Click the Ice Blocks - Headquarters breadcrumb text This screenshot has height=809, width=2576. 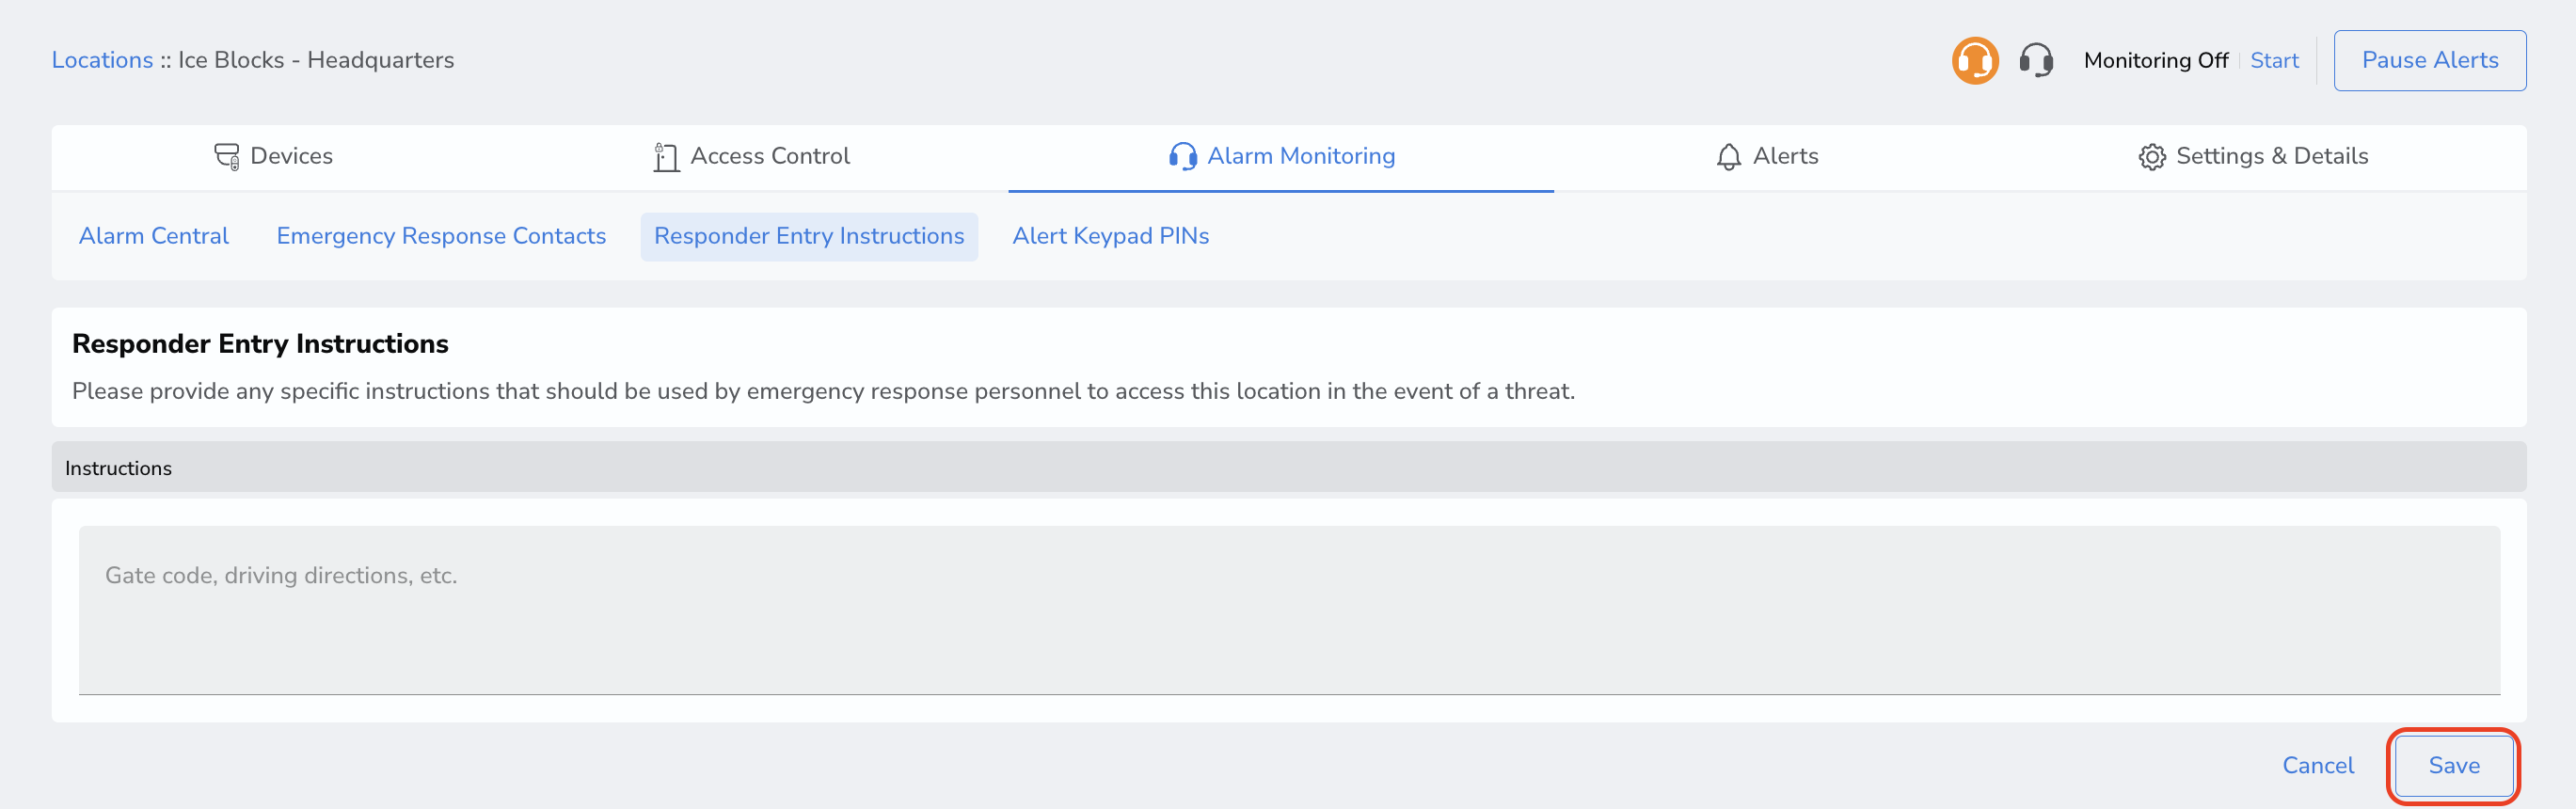316,60
